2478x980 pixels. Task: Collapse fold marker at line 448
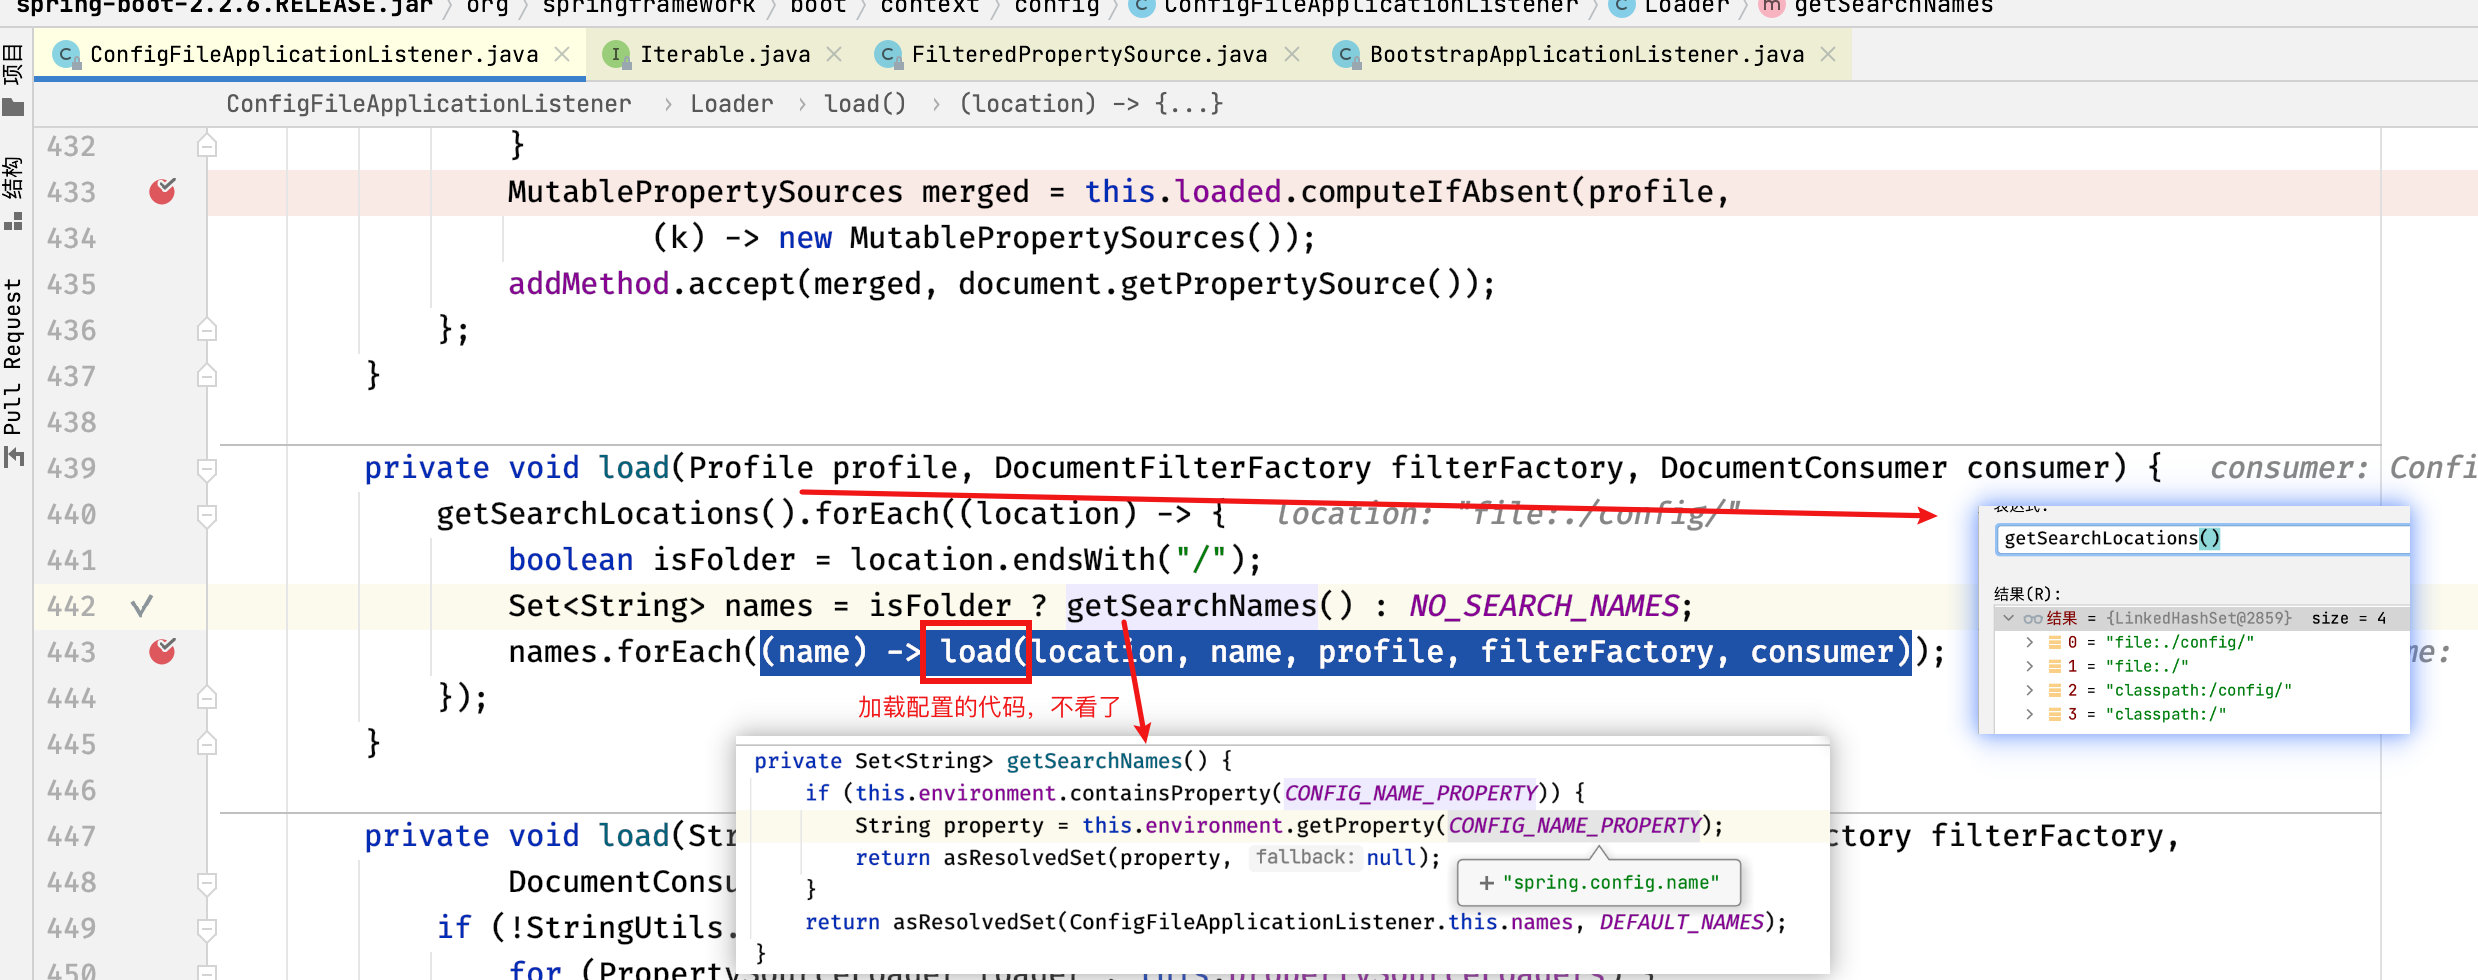207,882
